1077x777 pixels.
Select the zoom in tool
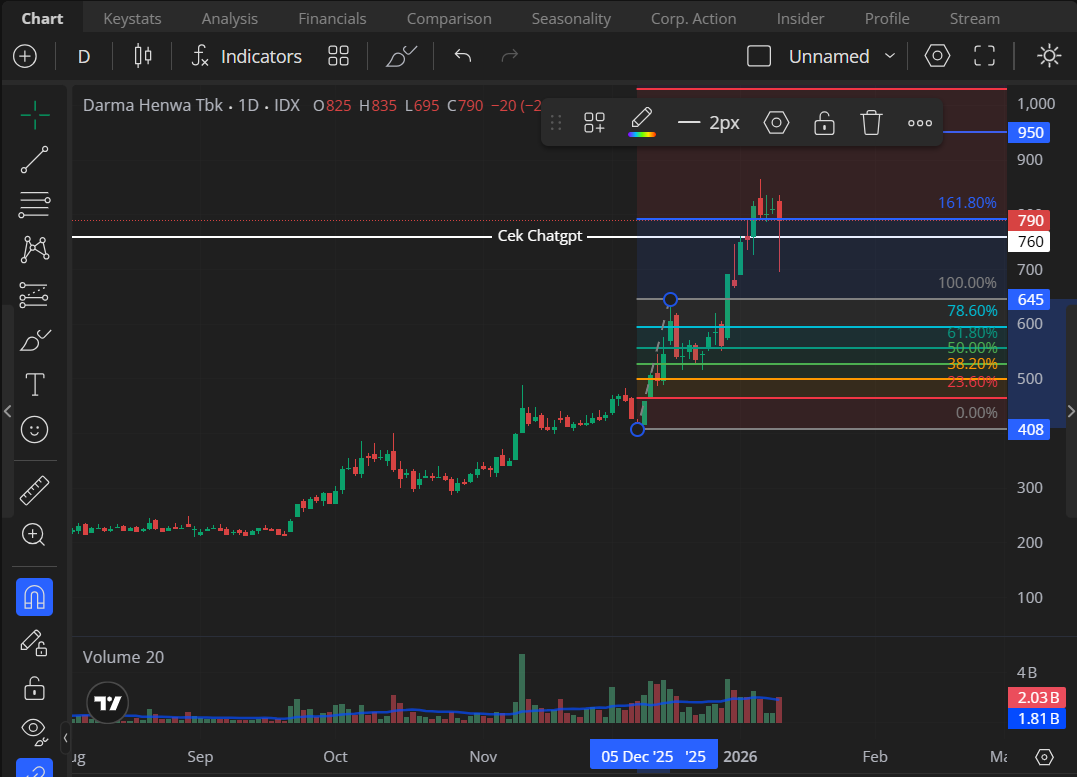(x=34, y=534)
